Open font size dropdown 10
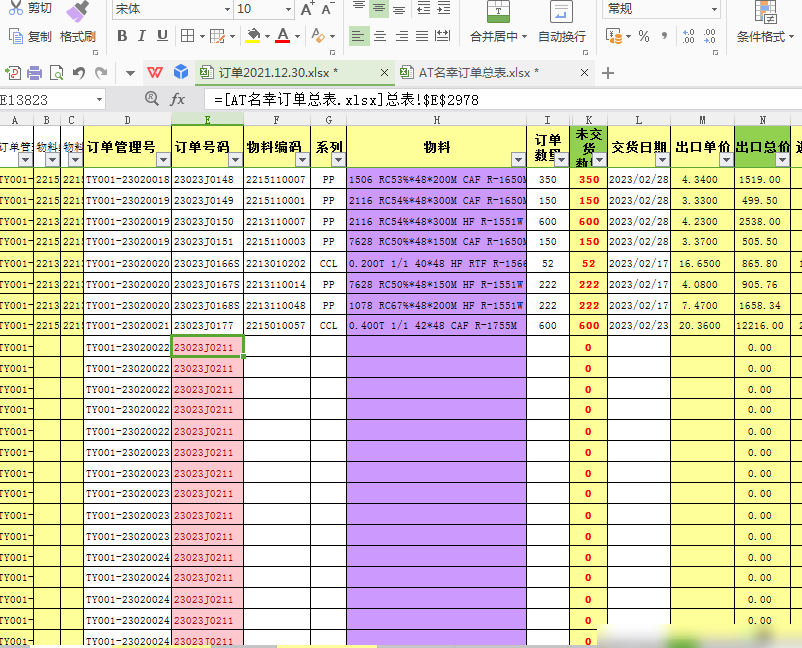The image size is (802, 648). (288, 9)
